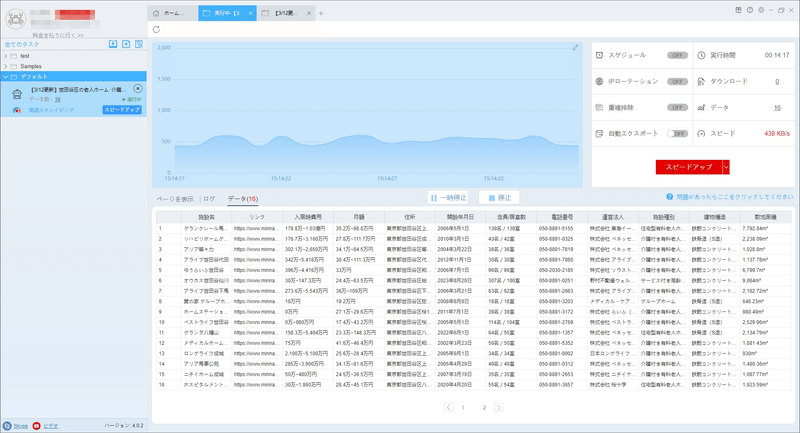Image resolution: width=800 pixels, height=433 pixels.
Task: Click the データ chart icon in stats panel
Action: coord(702,108)
